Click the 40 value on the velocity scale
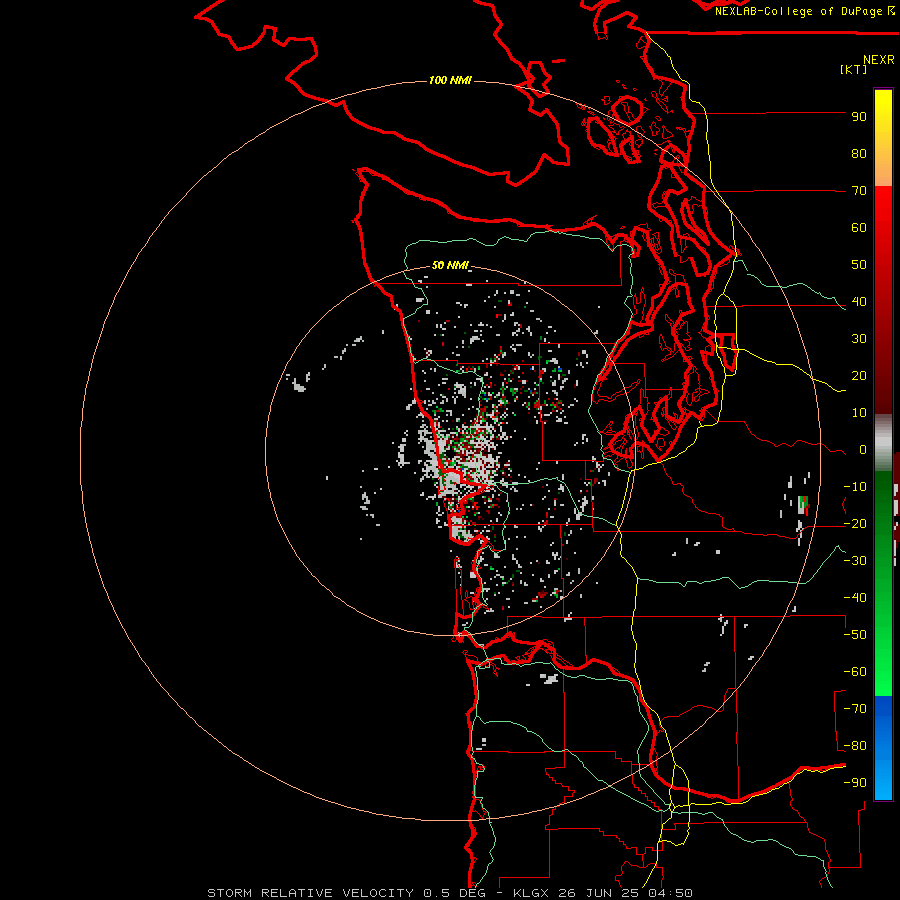900x900 pixels. [859, 302]
